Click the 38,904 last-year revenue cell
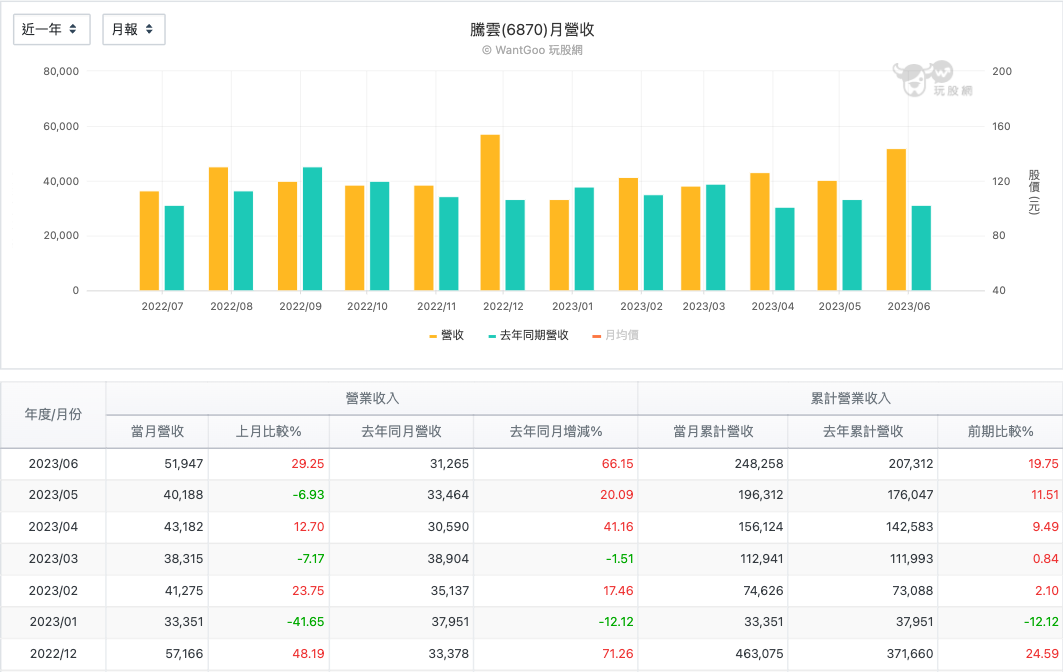The height and width of the screenshot is (672, 1063). (401, 559)
